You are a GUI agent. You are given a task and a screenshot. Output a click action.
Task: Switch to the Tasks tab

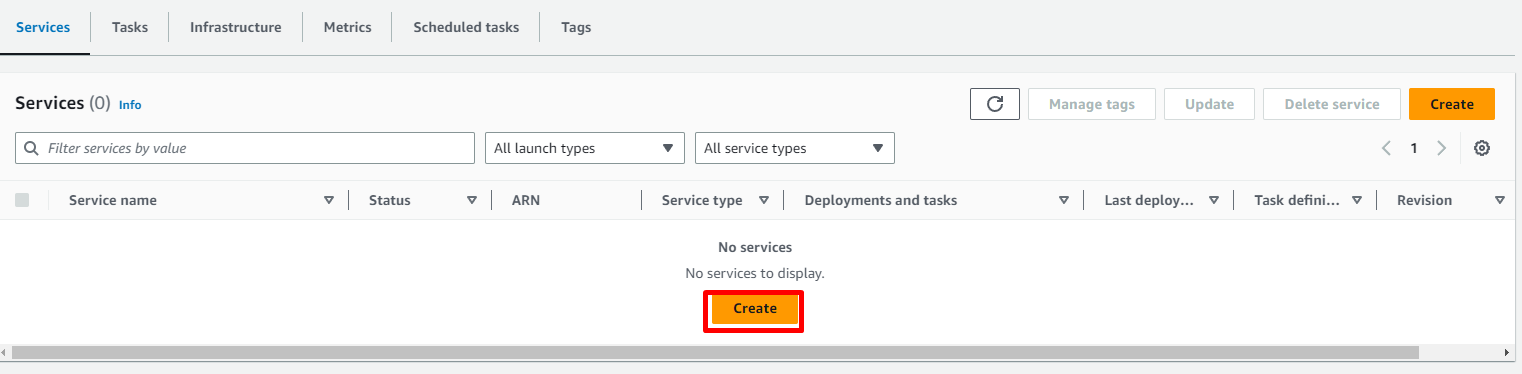pos(130,27)
